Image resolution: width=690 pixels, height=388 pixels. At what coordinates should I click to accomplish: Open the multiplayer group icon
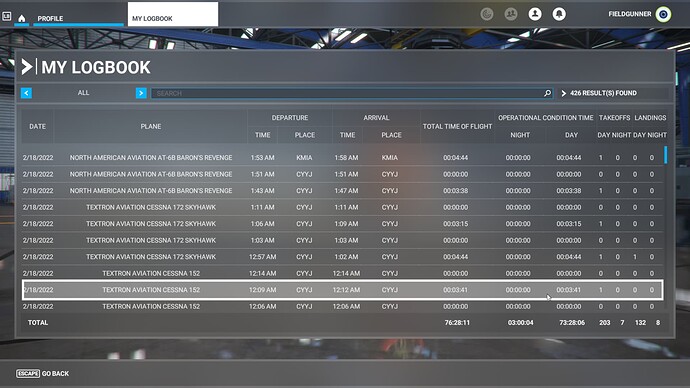[511, 14]
